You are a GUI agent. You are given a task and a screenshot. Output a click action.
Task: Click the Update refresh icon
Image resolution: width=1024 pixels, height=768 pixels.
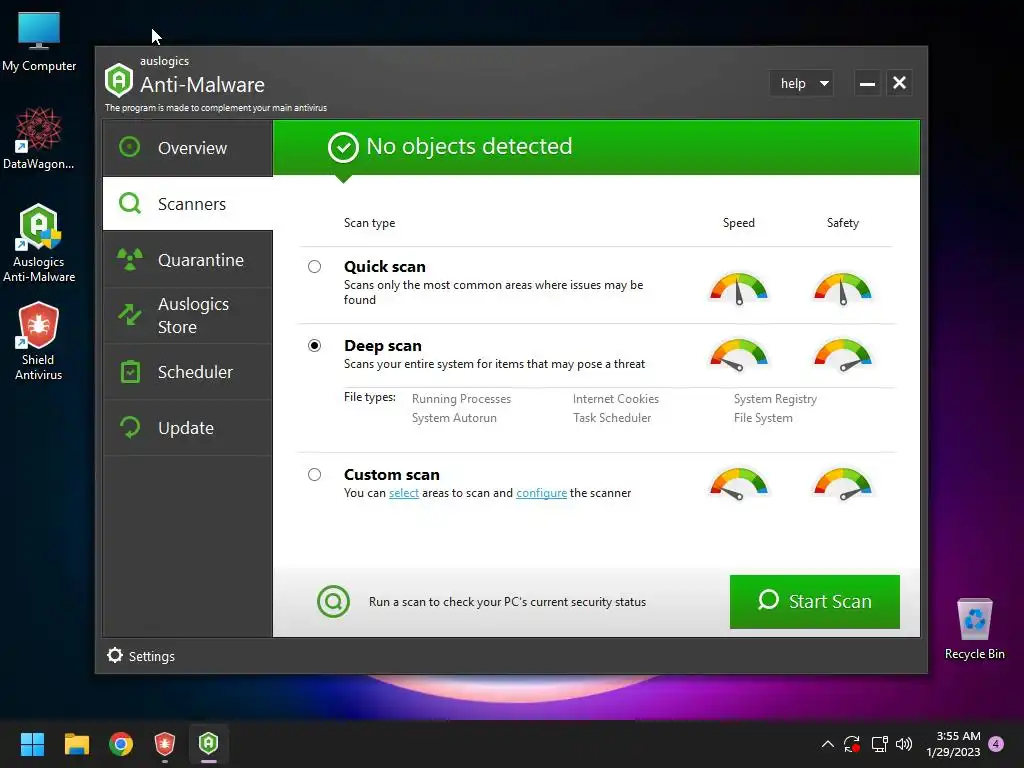tap(130, 428)
